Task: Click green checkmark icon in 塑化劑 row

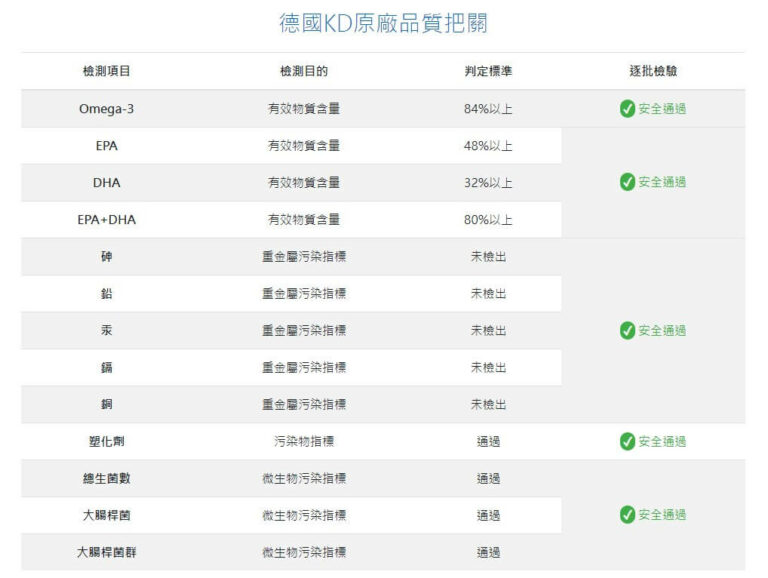Action: click(x=627, y=442)
